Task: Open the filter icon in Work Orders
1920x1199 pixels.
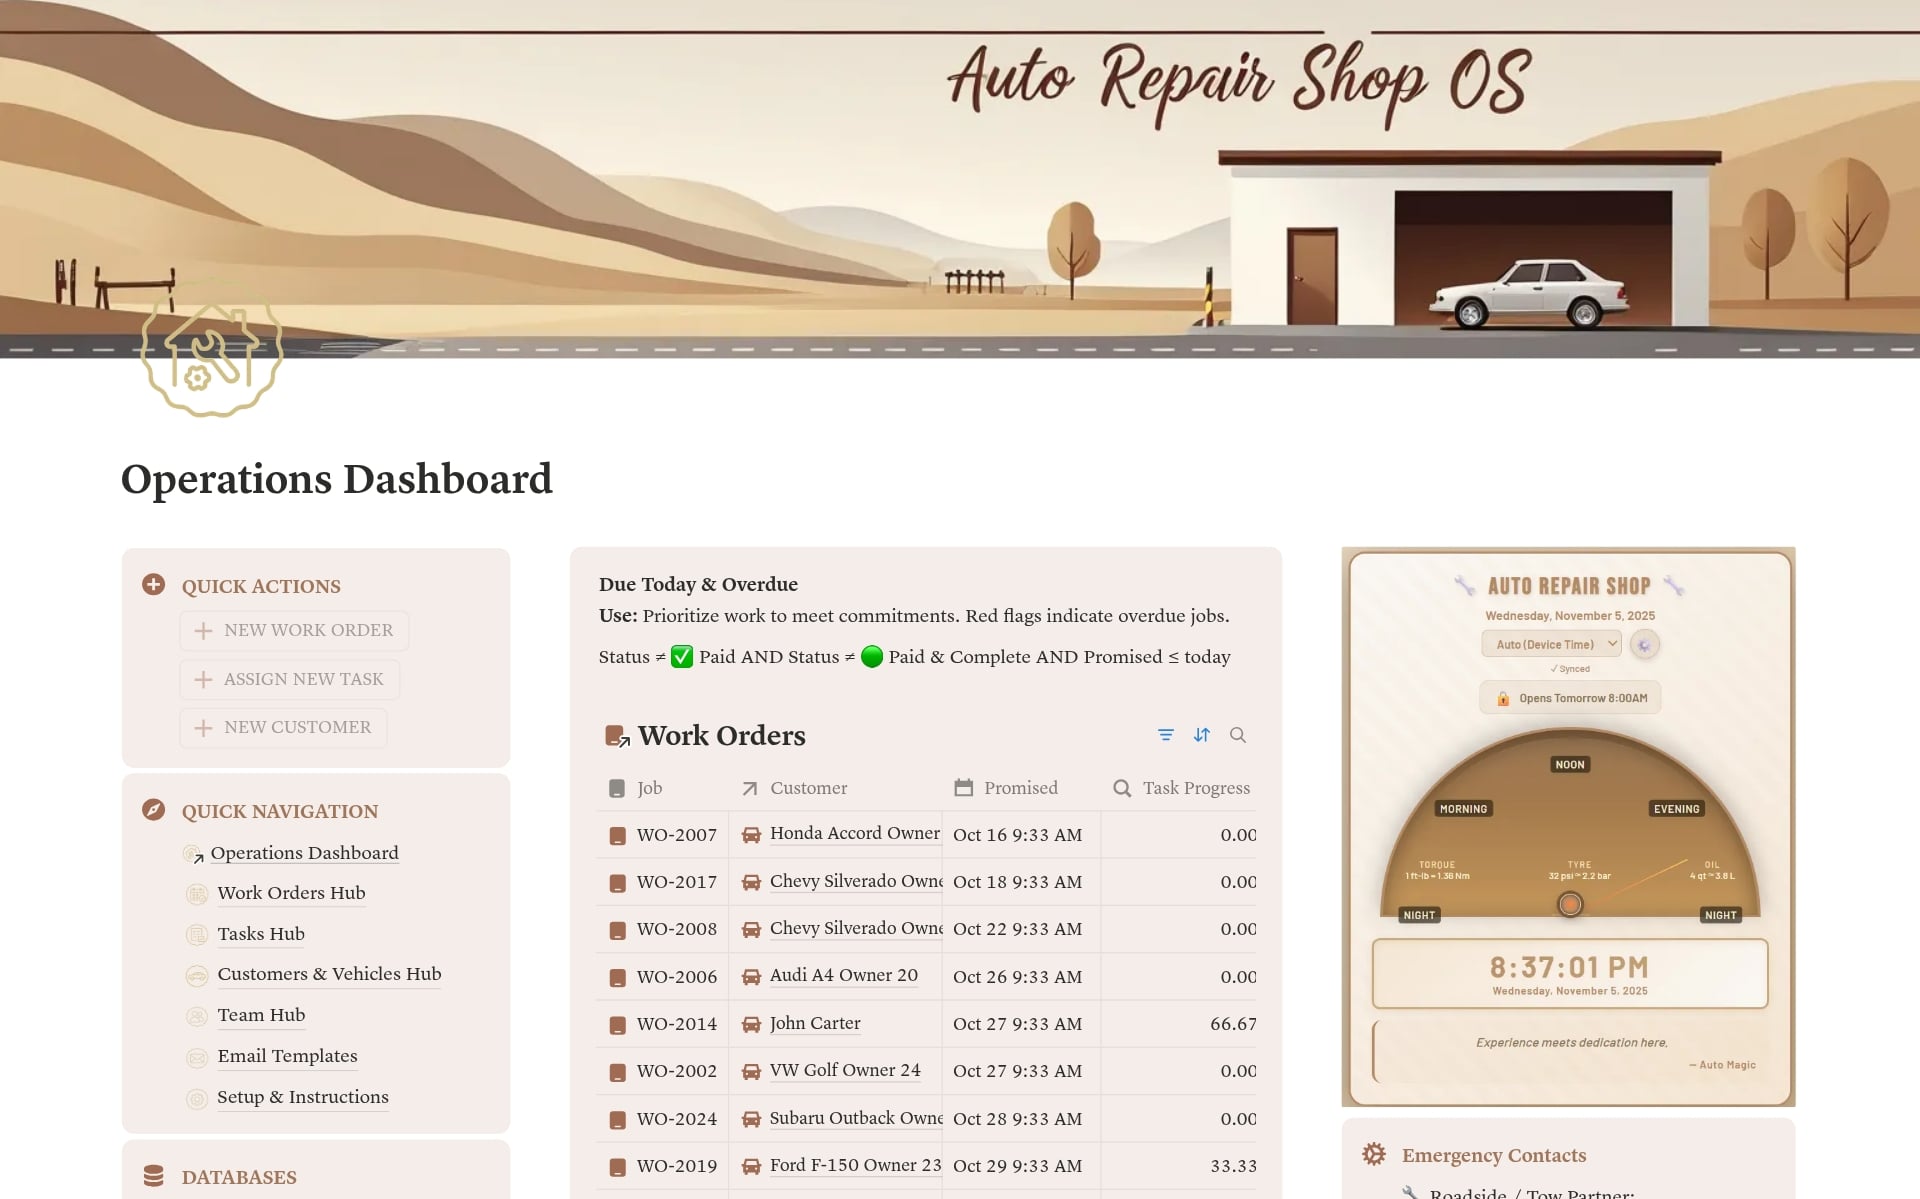Action: (x=1164, y=735)
